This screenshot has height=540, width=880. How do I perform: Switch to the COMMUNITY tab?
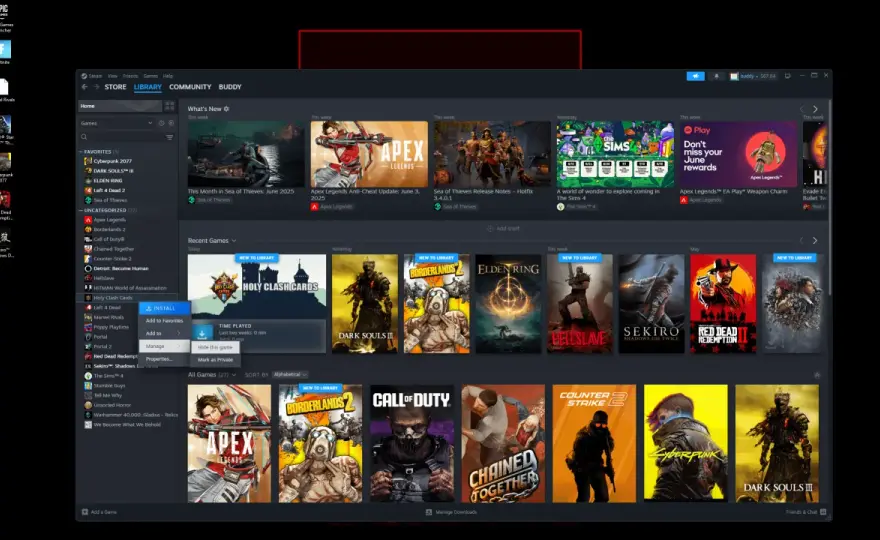190,87
